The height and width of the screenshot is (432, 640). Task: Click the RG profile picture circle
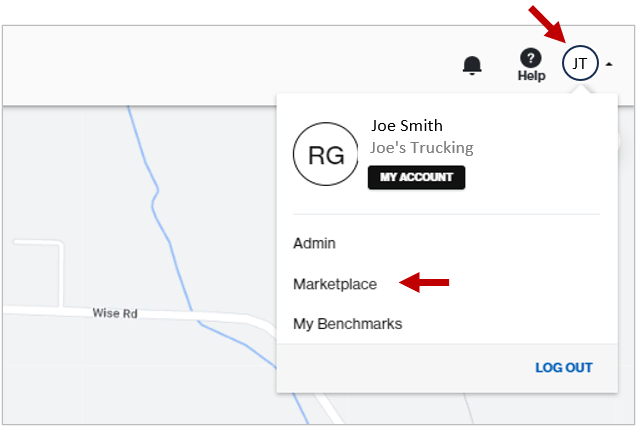326,154
